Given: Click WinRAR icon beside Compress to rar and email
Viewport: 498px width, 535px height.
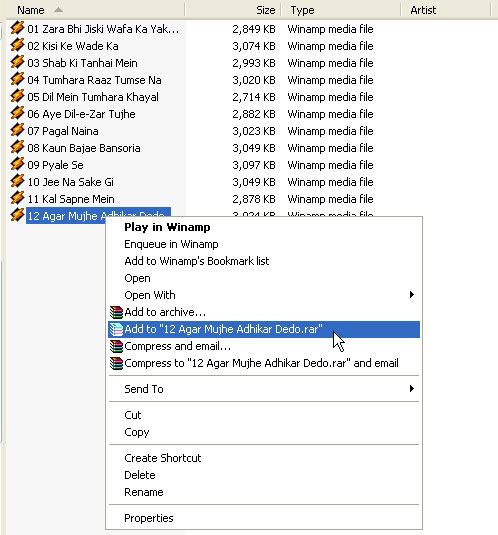Looking at the screenshot, I should pyautogui.click(x=116, y=363).
